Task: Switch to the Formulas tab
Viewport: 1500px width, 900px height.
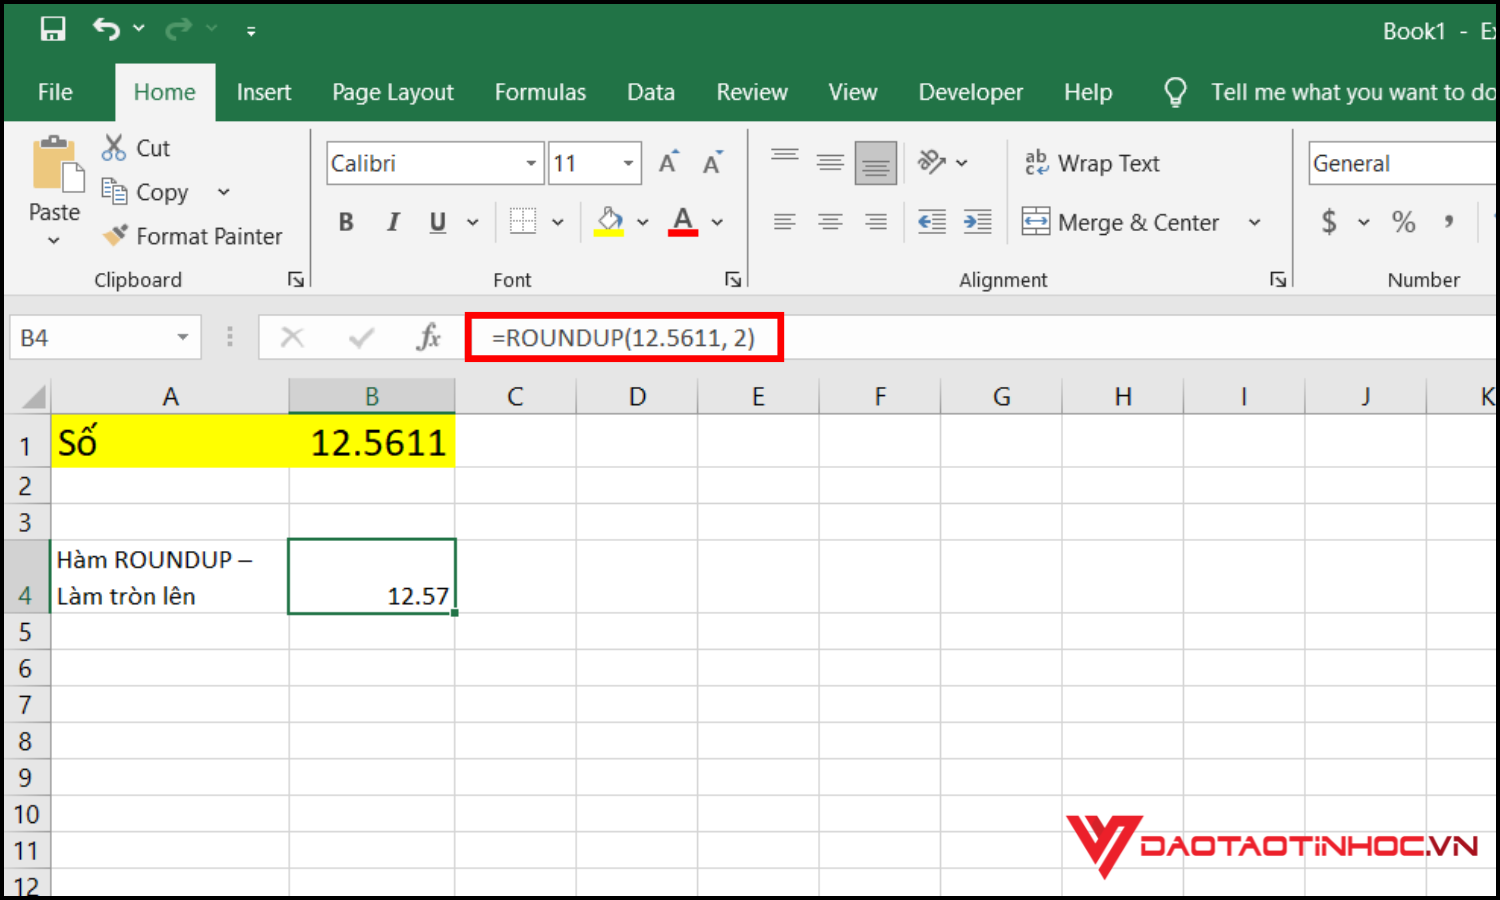Action: point(540,92)
